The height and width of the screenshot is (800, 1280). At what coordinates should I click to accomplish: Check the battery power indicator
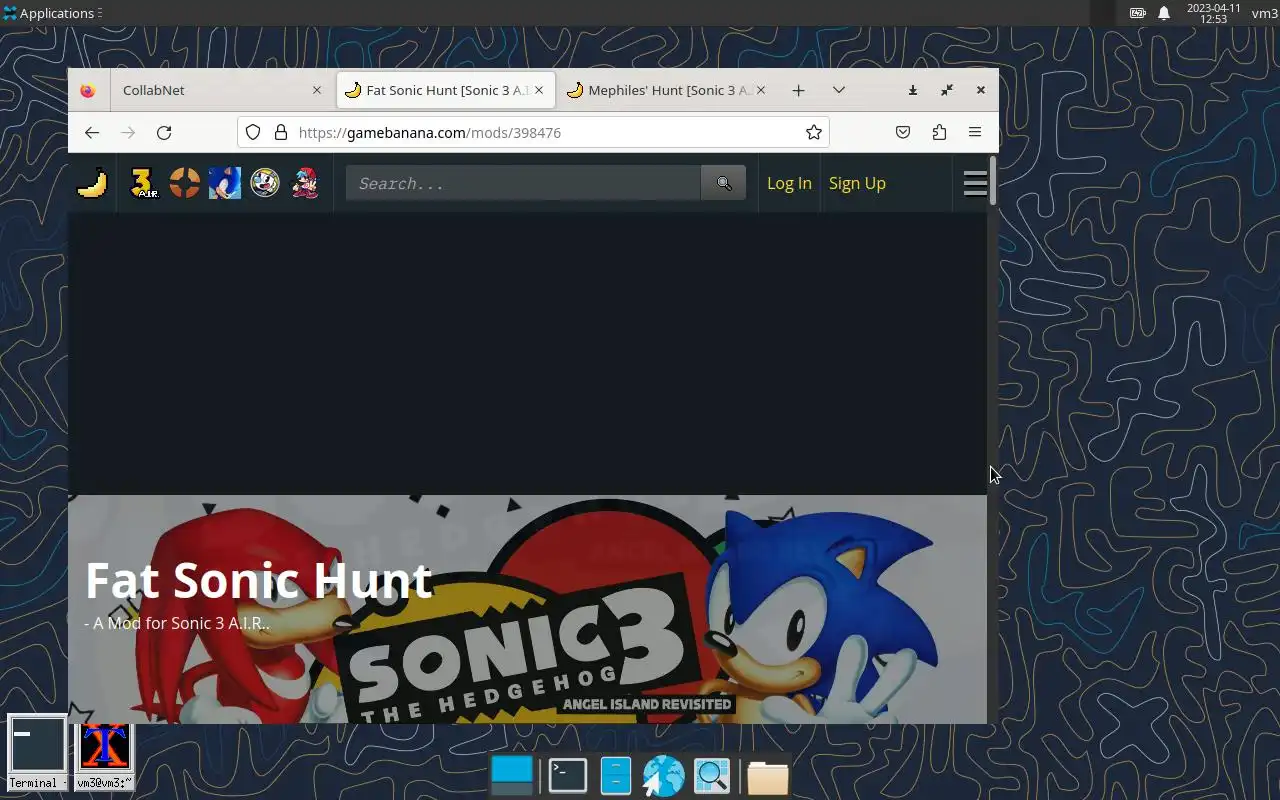point(1138,13)
